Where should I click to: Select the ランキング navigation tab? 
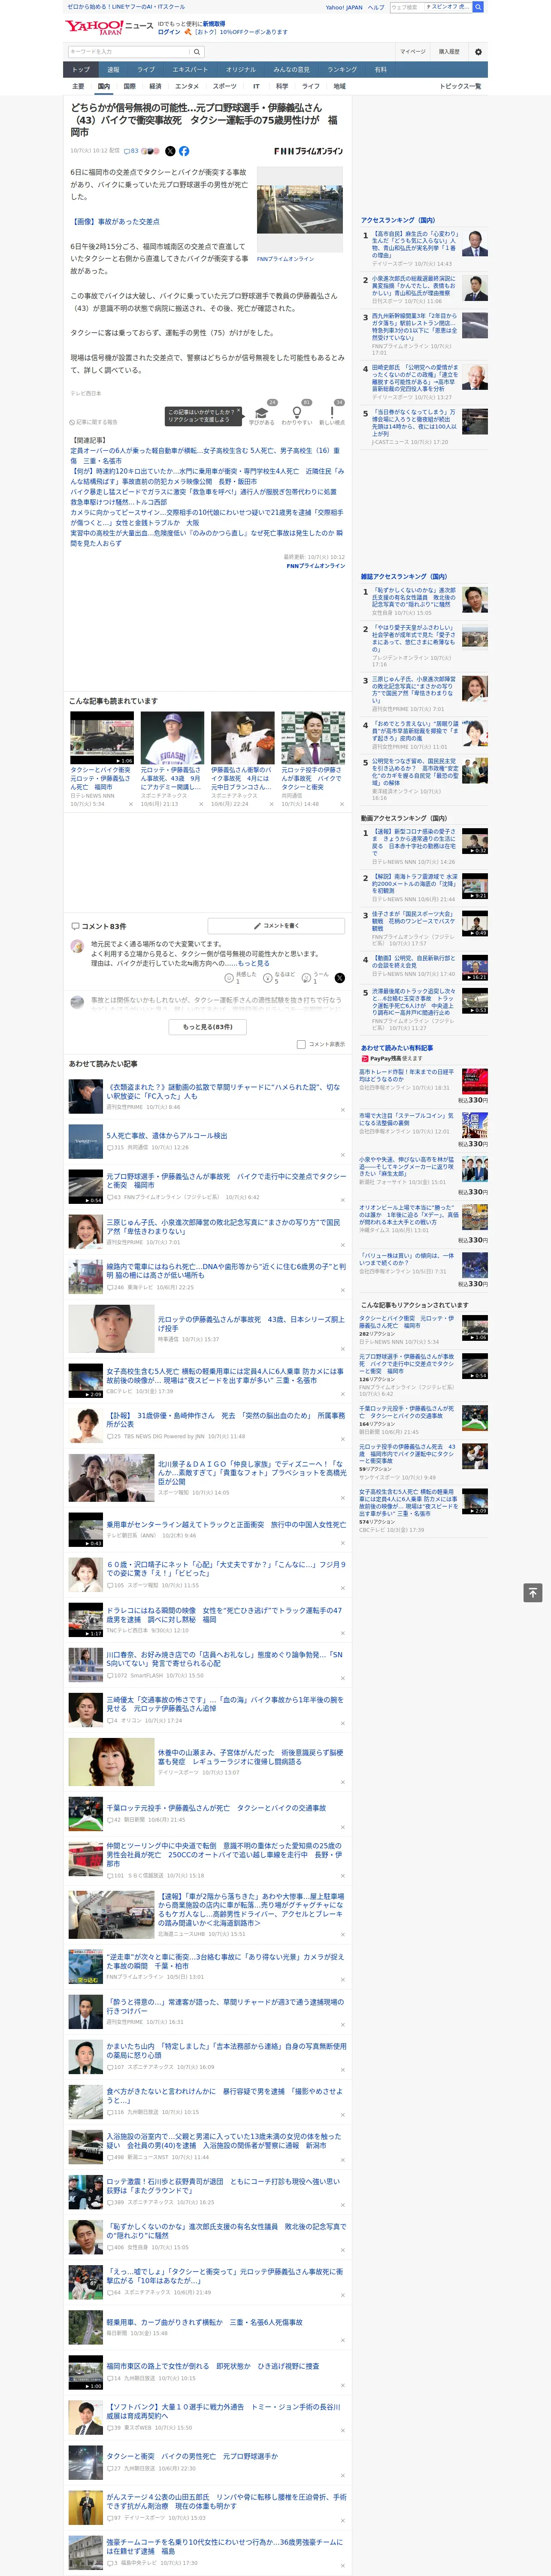(x=342, y=70)
